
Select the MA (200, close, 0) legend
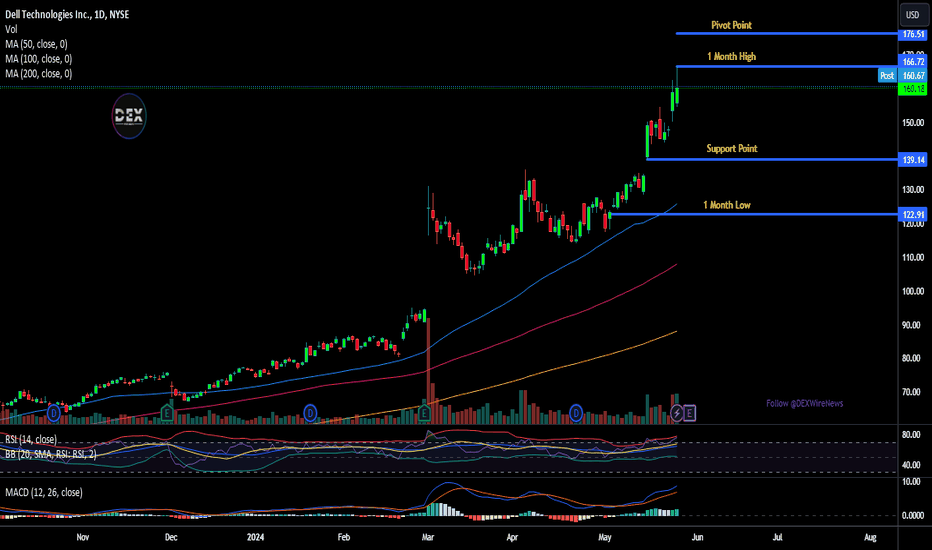pyautogui.click(x=39, y=74)
